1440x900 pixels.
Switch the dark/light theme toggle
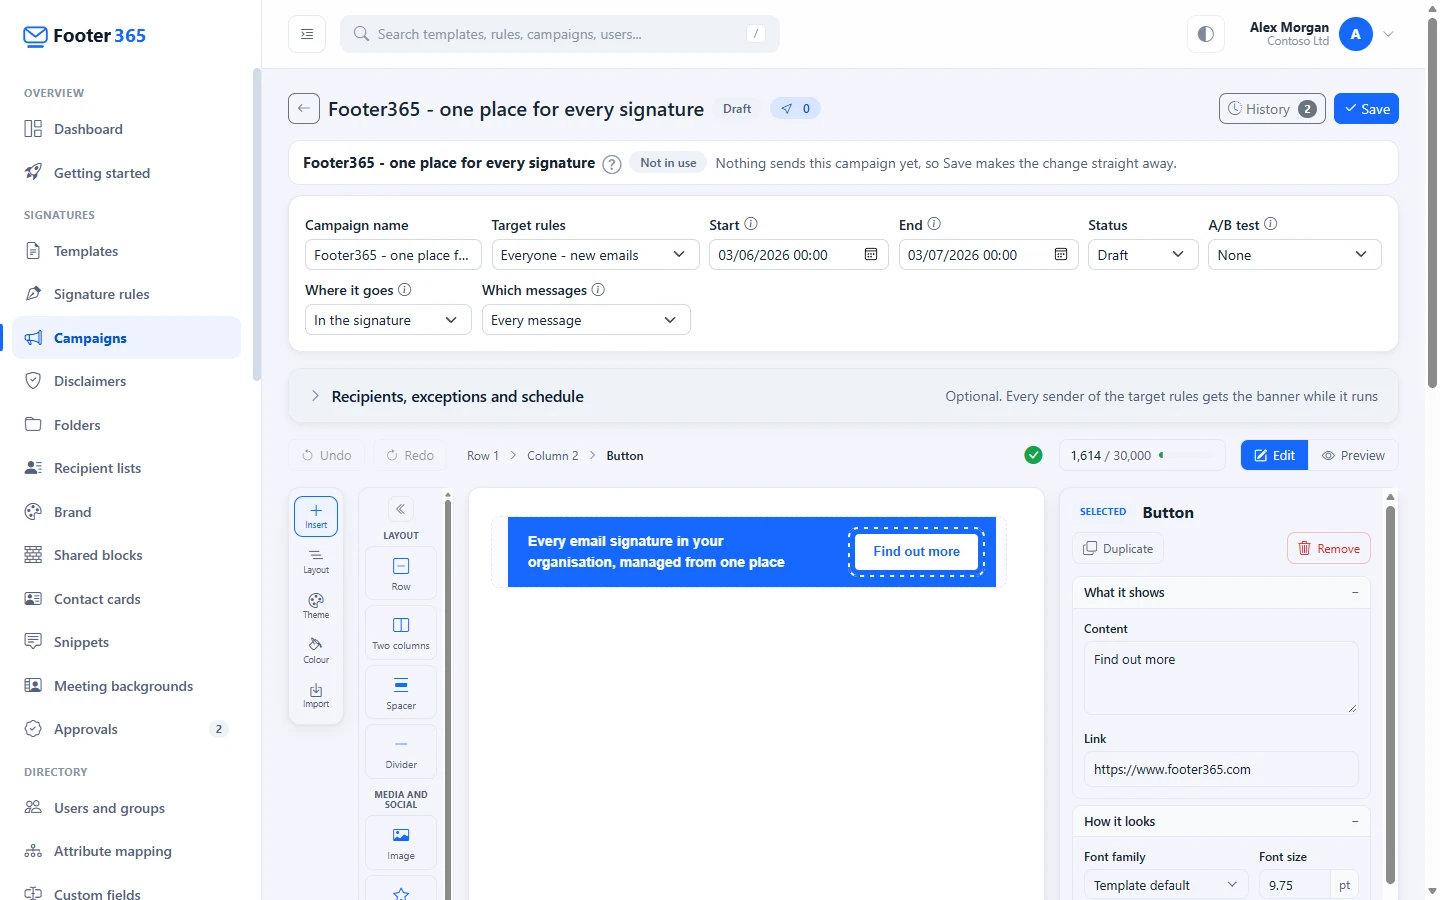1206,34
